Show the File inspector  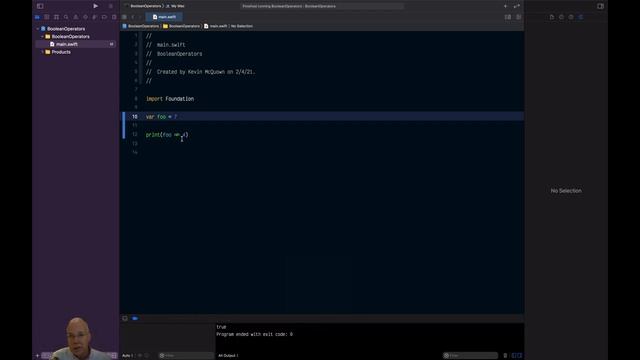coord(552,17)
